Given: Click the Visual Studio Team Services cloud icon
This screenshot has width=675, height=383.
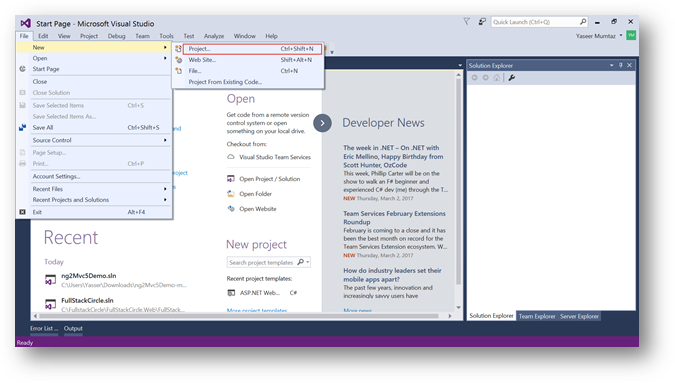Looking at the screenshot, I should pos(231,157).
